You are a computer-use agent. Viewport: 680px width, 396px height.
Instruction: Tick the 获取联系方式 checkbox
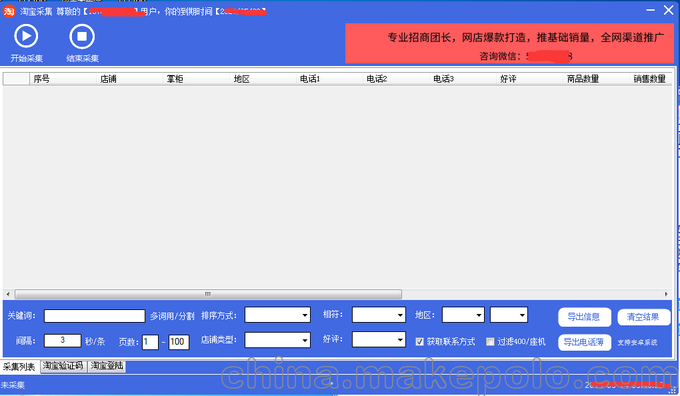[419, 342]
